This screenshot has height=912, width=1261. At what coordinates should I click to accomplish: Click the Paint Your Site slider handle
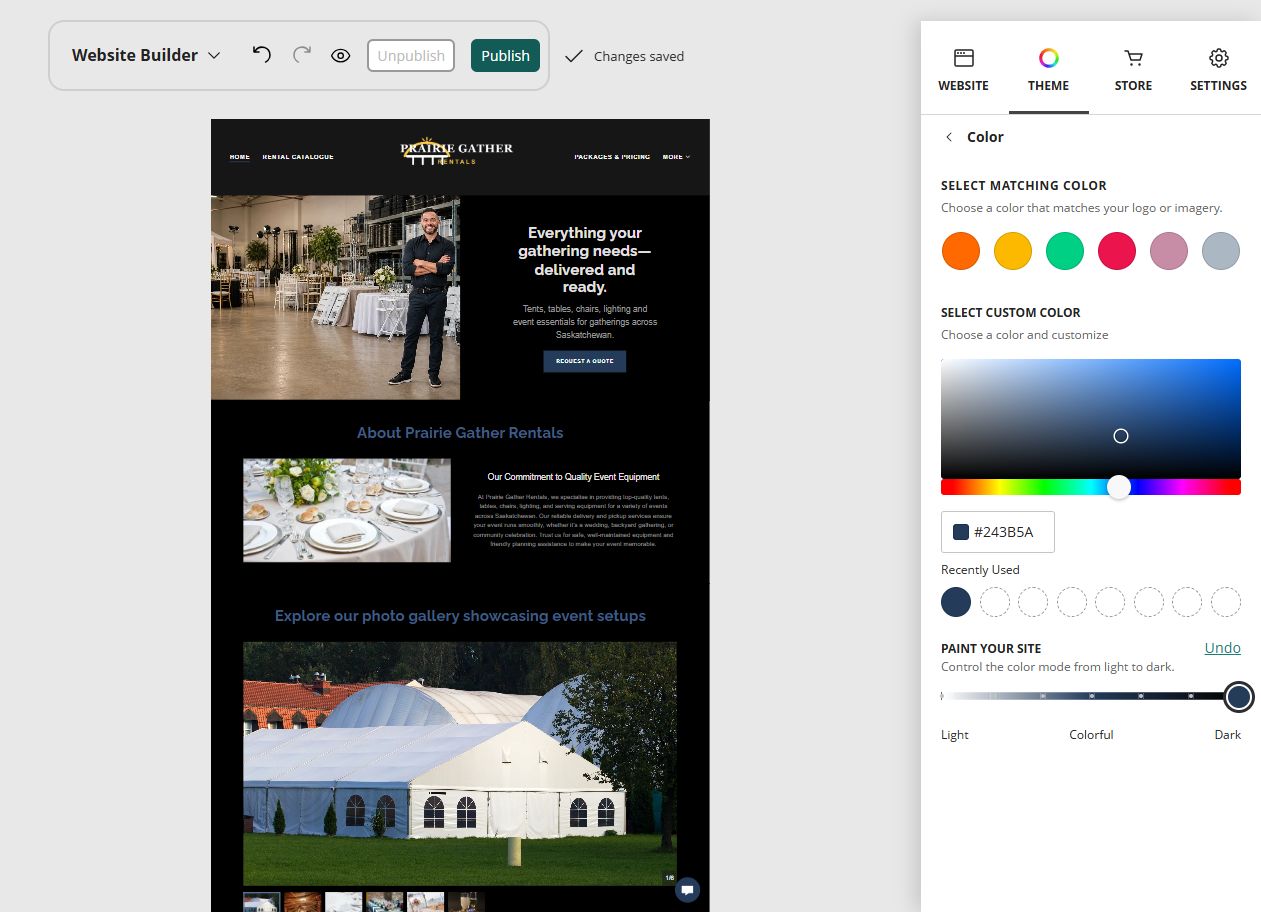(x=1239, y=696)
